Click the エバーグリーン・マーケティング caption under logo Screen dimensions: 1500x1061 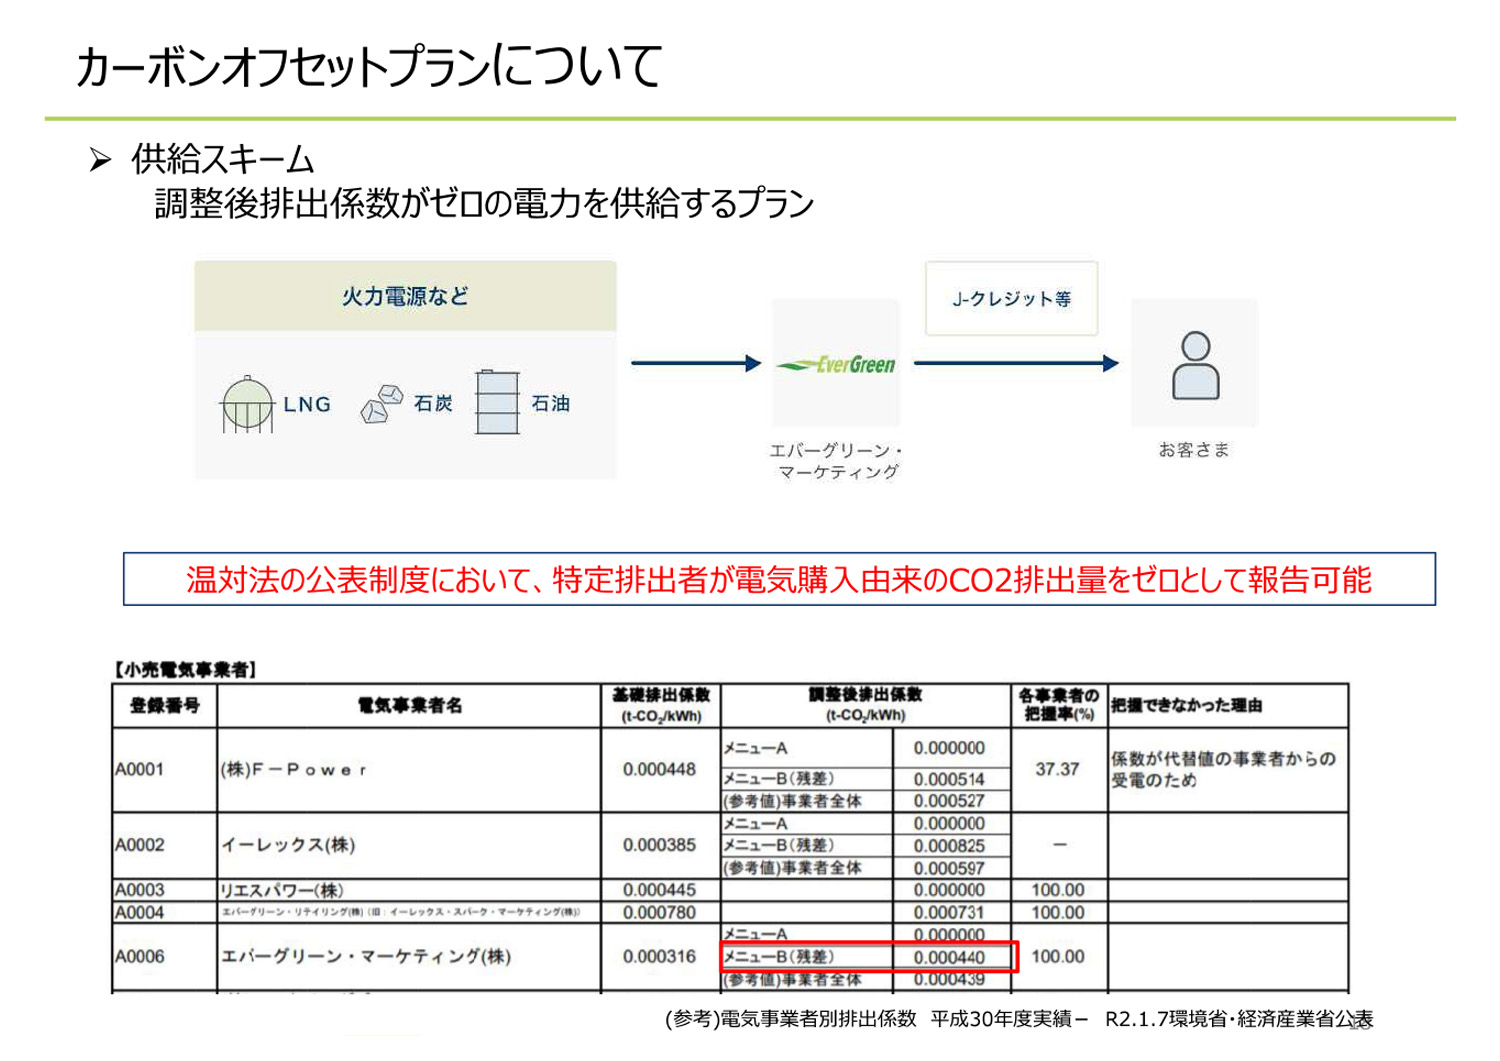pyautogui.click(x=836, y=461)
